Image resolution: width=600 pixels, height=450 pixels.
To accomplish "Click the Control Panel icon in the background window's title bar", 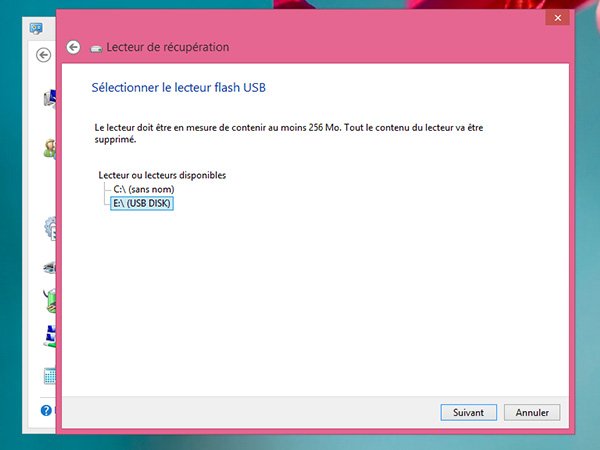I will [36, 28].
